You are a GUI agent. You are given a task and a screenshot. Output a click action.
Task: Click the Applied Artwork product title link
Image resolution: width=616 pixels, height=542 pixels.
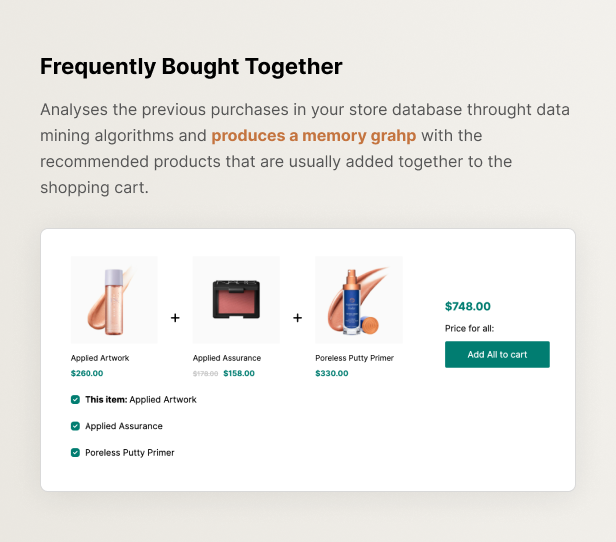100,358
